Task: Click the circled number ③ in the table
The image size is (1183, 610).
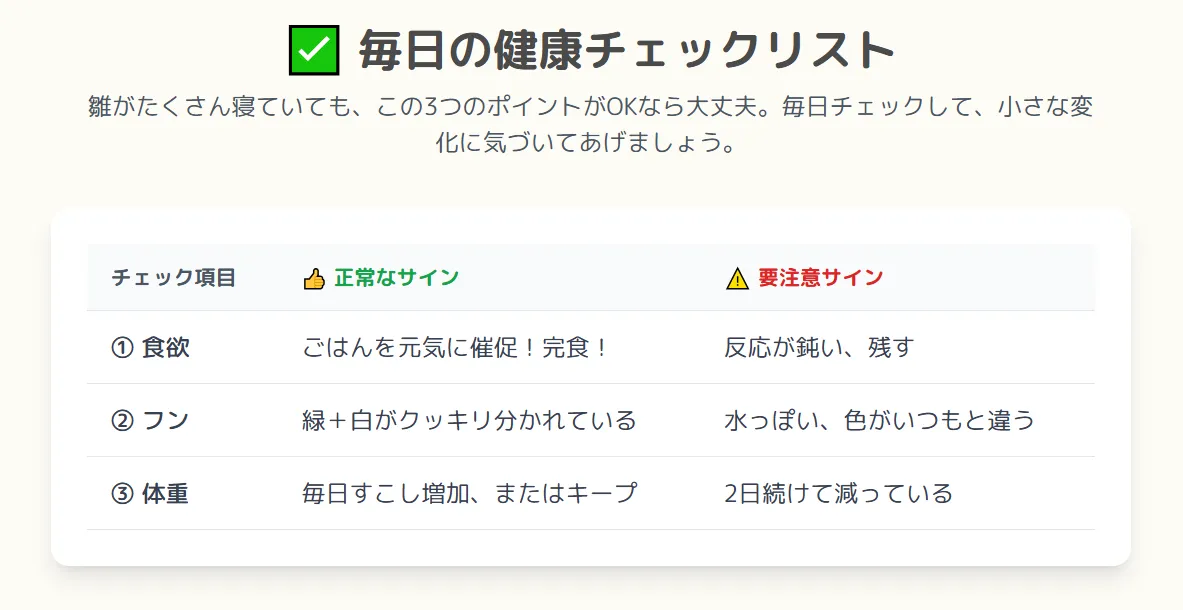Action: click(122, 494)
